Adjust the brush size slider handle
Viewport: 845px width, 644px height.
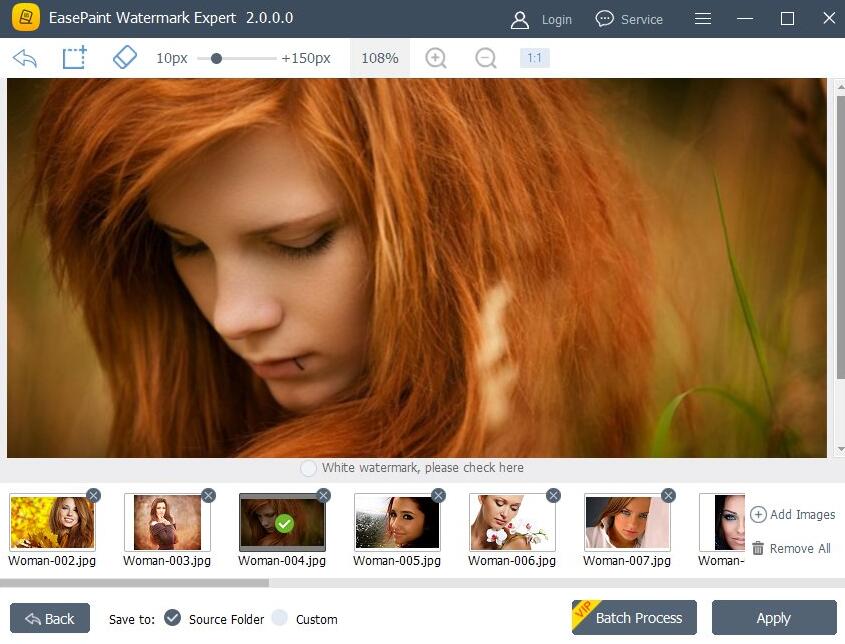pyautogui.click(x=216, y=58)
